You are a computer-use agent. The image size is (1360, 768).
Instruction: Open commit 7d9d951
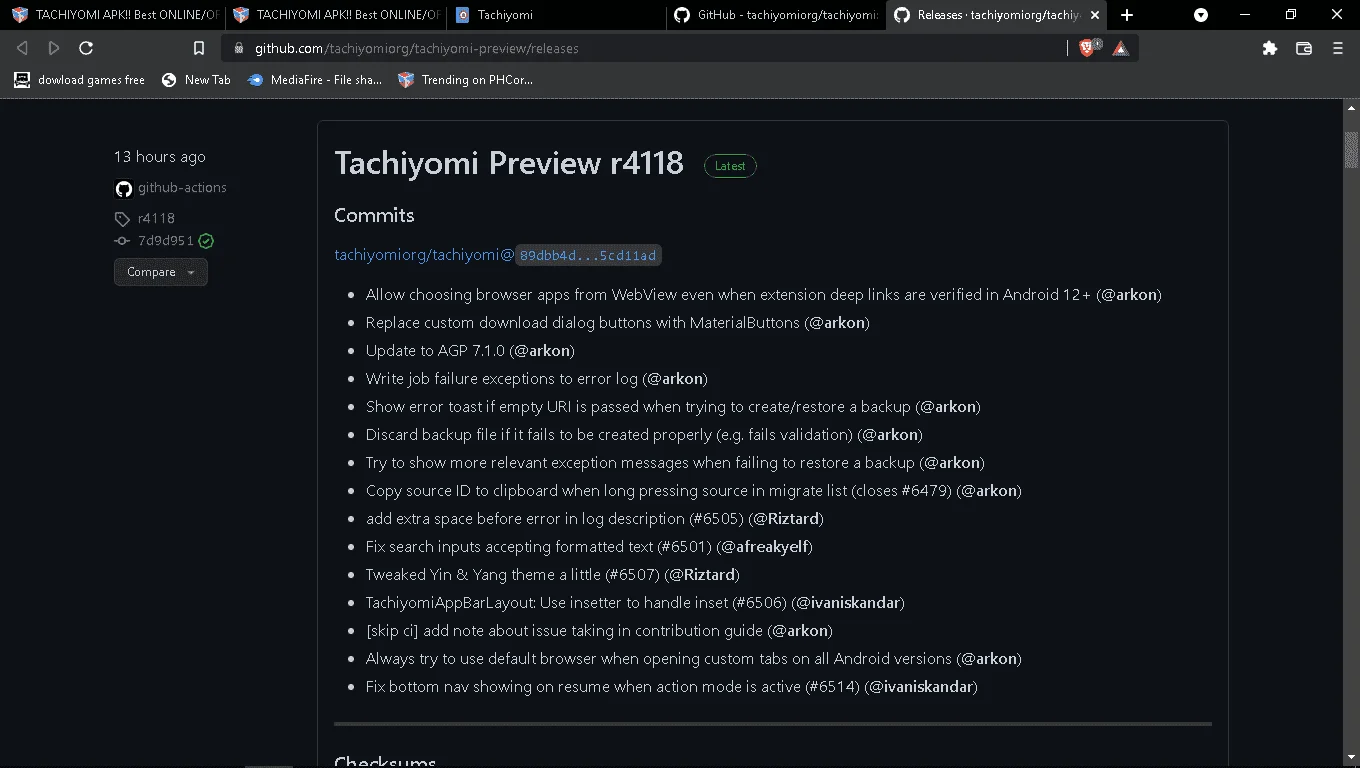point(166,241)
